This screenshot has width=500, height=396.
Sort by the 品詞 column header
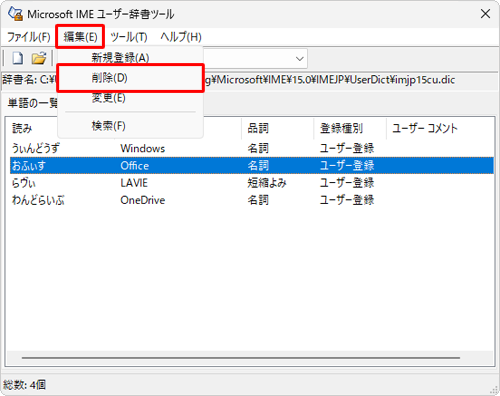click(258, 128)
